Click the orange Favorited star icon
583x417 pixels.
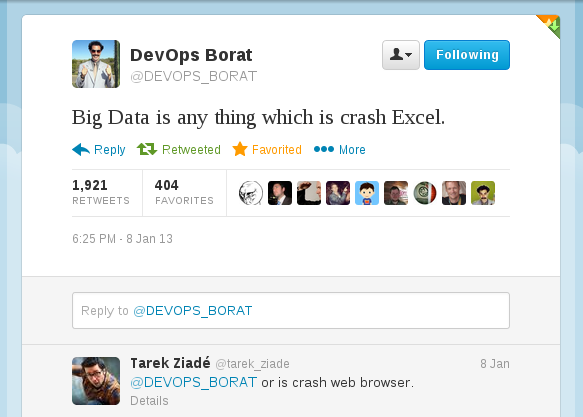click(240, 149)
